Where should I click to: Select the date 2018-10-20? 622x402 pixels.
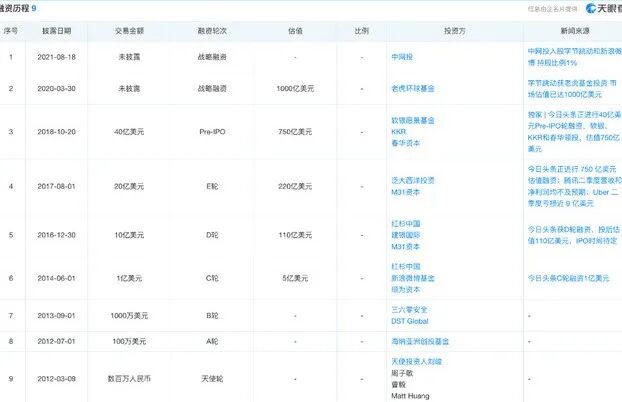[x=56, y=132]
